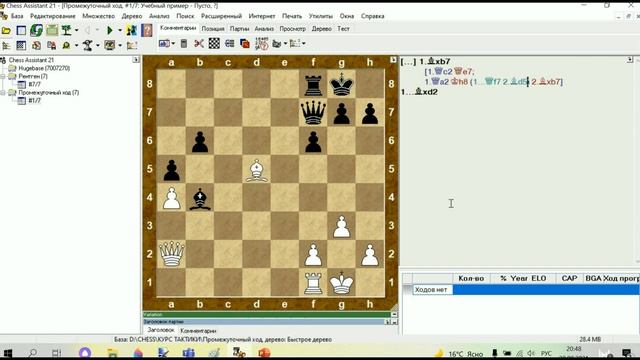Open the dropdown arrow next to play button
This screenshot has width=640, height=360.
(120, 31)
